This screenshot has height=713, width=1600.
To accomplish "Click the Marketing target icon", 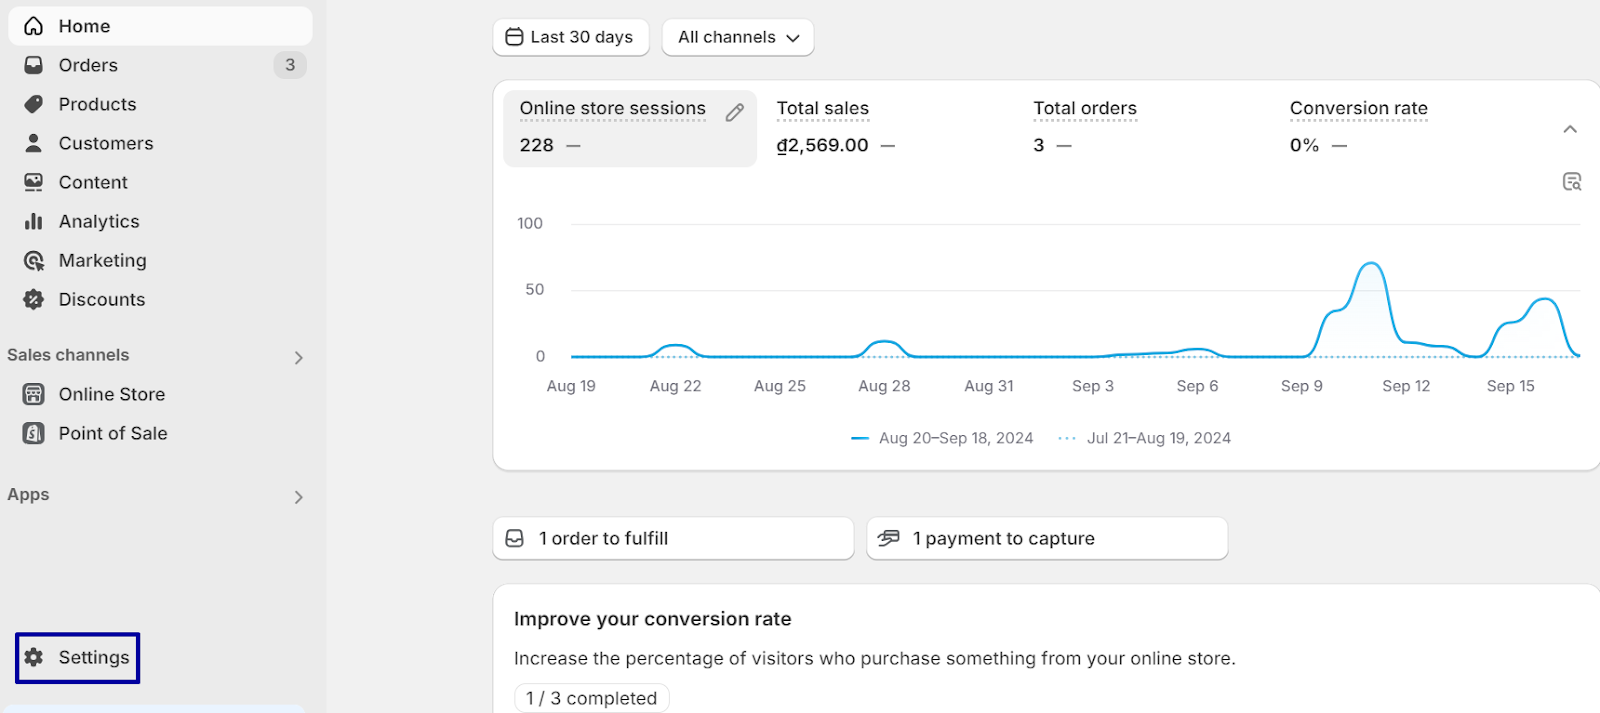I will (33, 260).
